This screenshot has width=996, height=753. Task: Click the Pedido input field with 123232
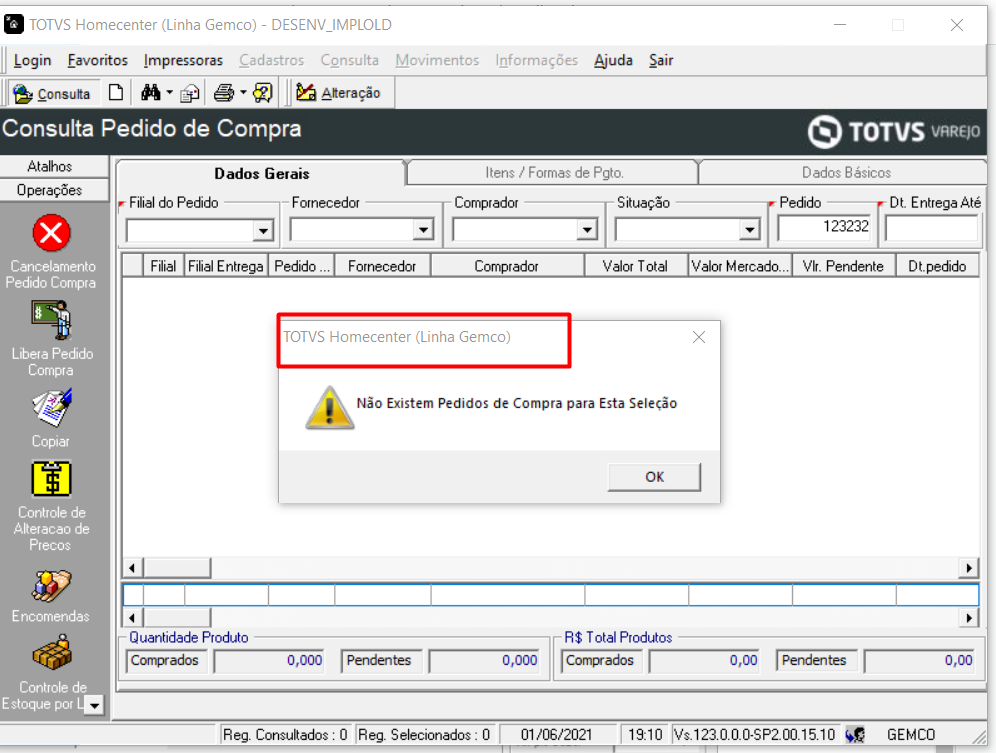824,227
